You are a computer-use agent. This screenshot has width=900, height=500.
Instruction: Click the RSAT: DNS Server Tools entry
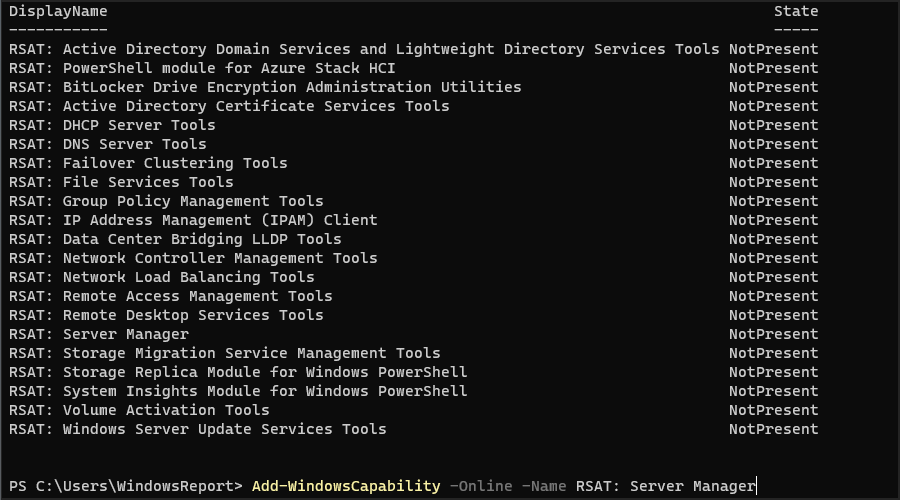click(108, 144)
